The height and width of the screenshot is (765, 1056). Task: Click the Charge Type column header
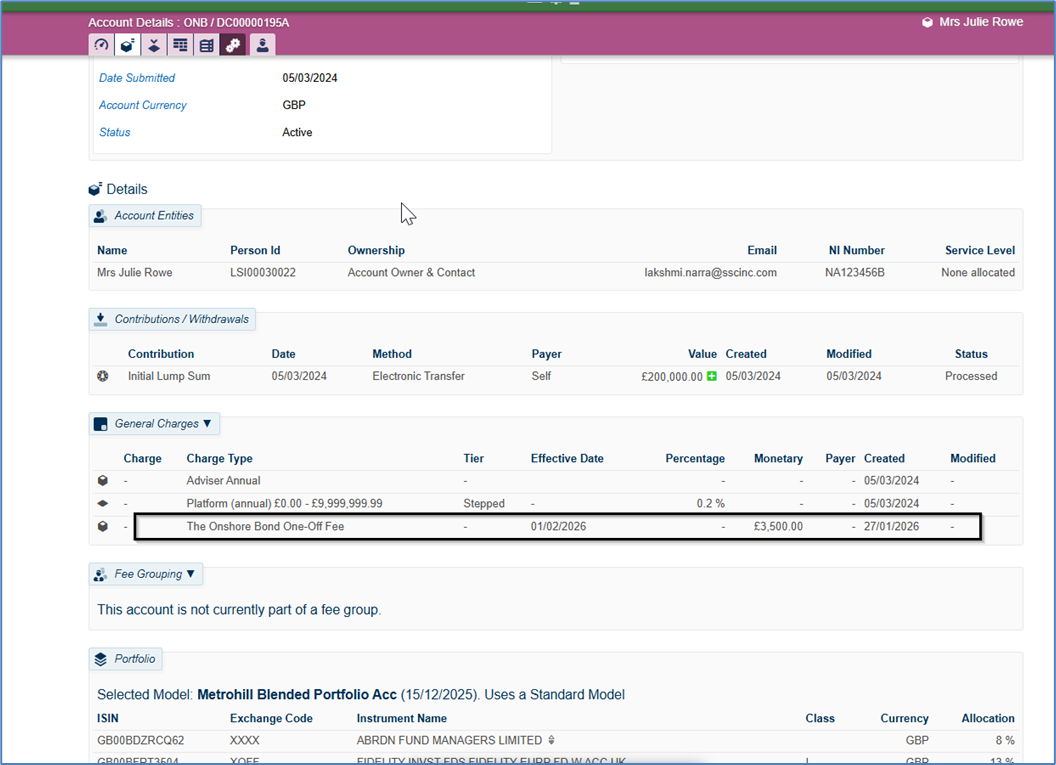220,458
